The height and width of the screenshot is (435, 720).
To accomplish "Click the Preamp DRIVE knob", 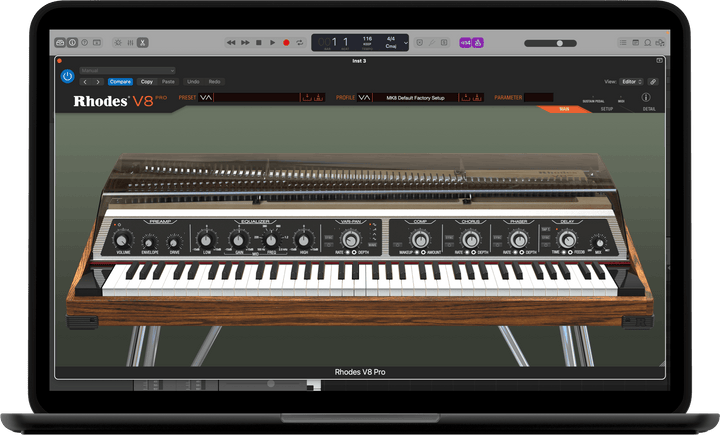I will (x=174, y=243).
